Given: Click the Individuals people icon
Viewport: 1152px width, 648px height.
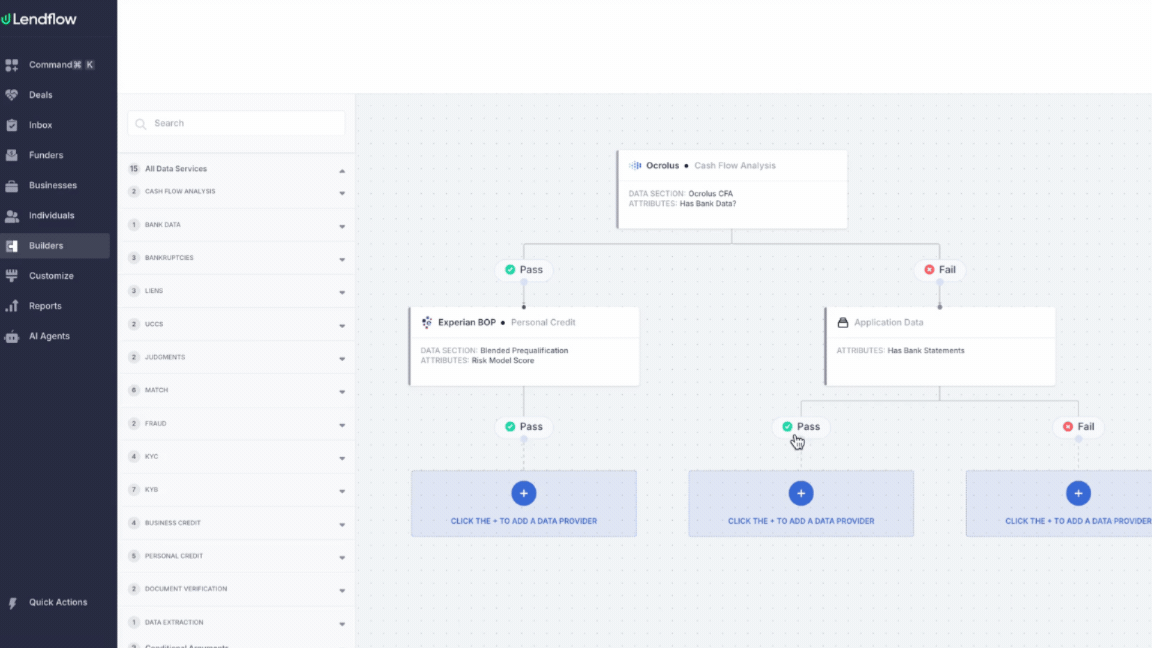Looking at the screenshot, I should [x=12, y=215].
